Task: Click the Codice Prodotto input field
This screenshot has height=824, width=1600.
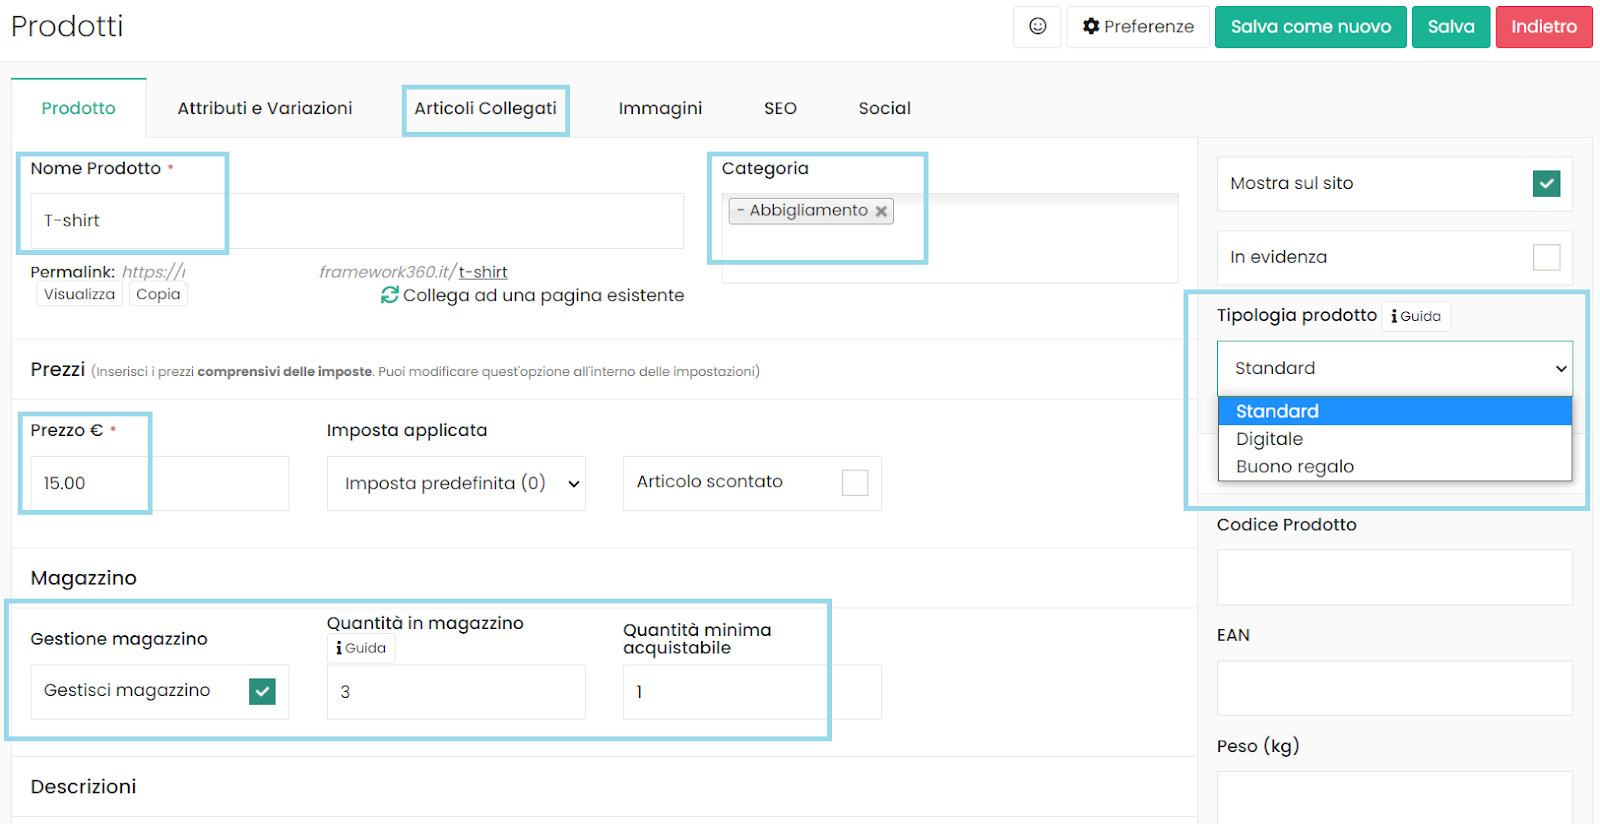Action: click(1394, 577)
